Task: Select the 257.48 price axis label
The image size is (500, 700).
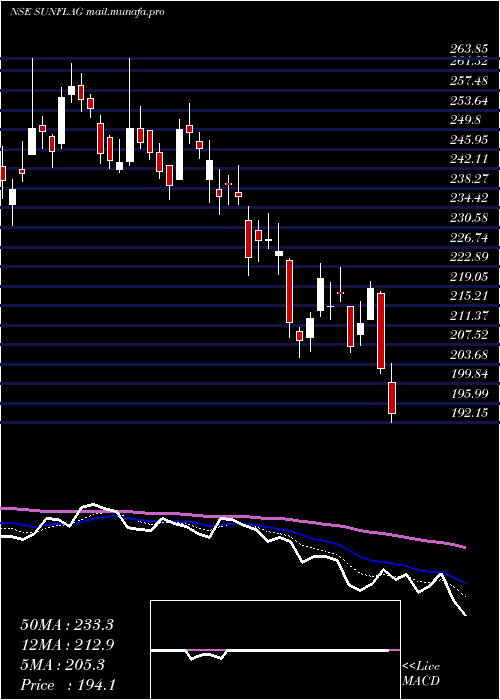Action: (x=469, y=82)
